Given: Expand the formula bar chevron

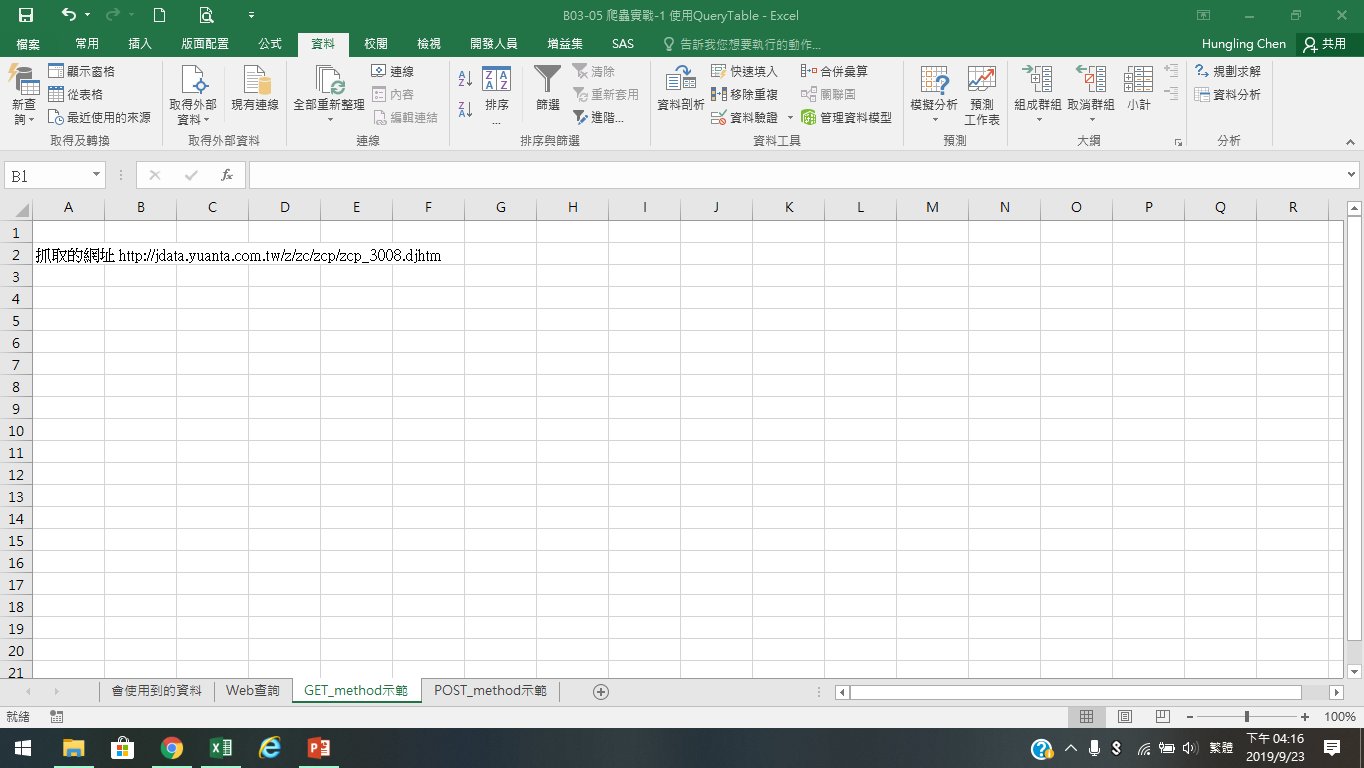Looking at the screenshot, I should (1352, 175).
